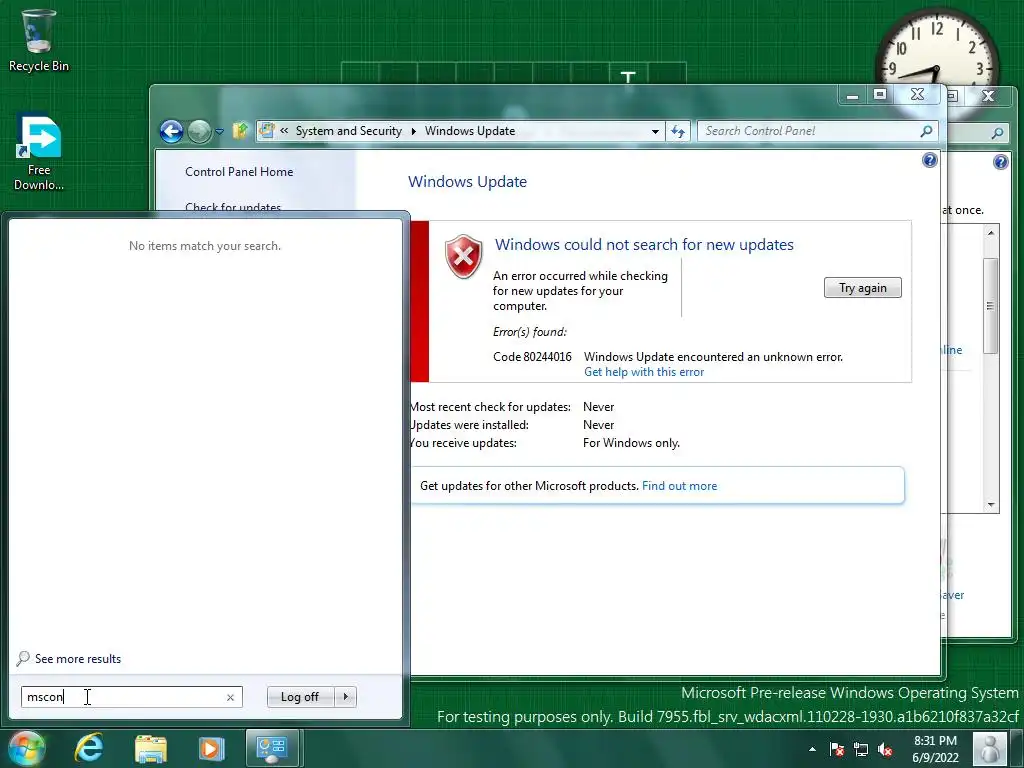Click the red shield error icon

tap(463, 257)
